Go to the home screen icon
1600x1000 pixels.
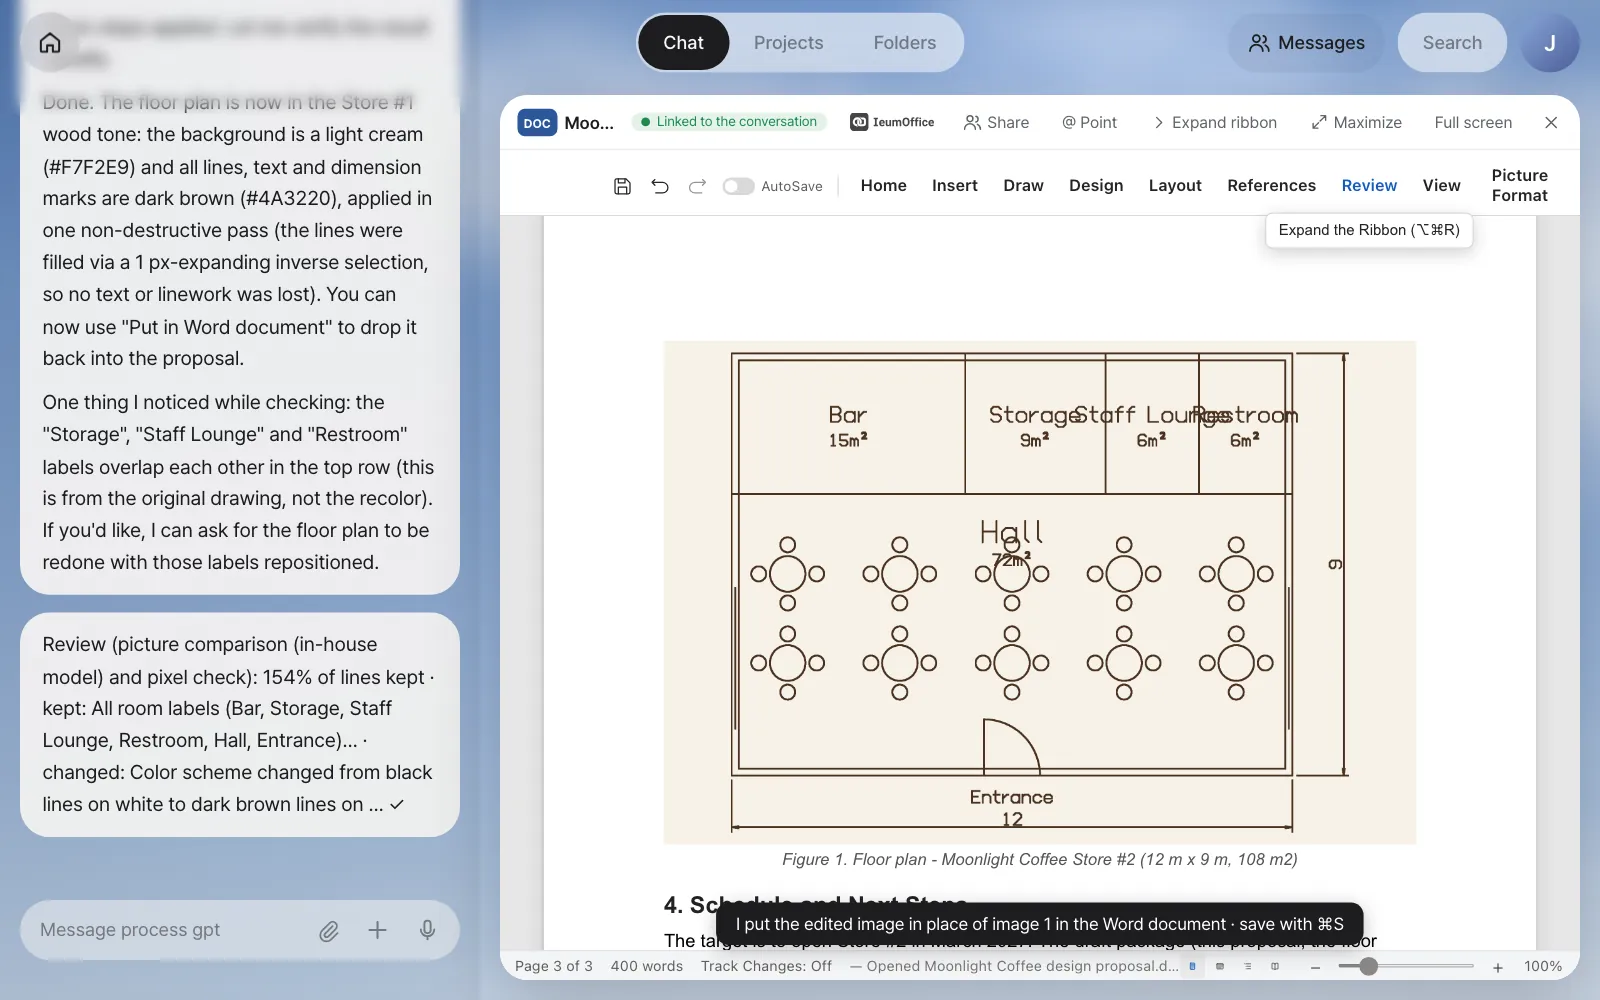coord(50,43)
